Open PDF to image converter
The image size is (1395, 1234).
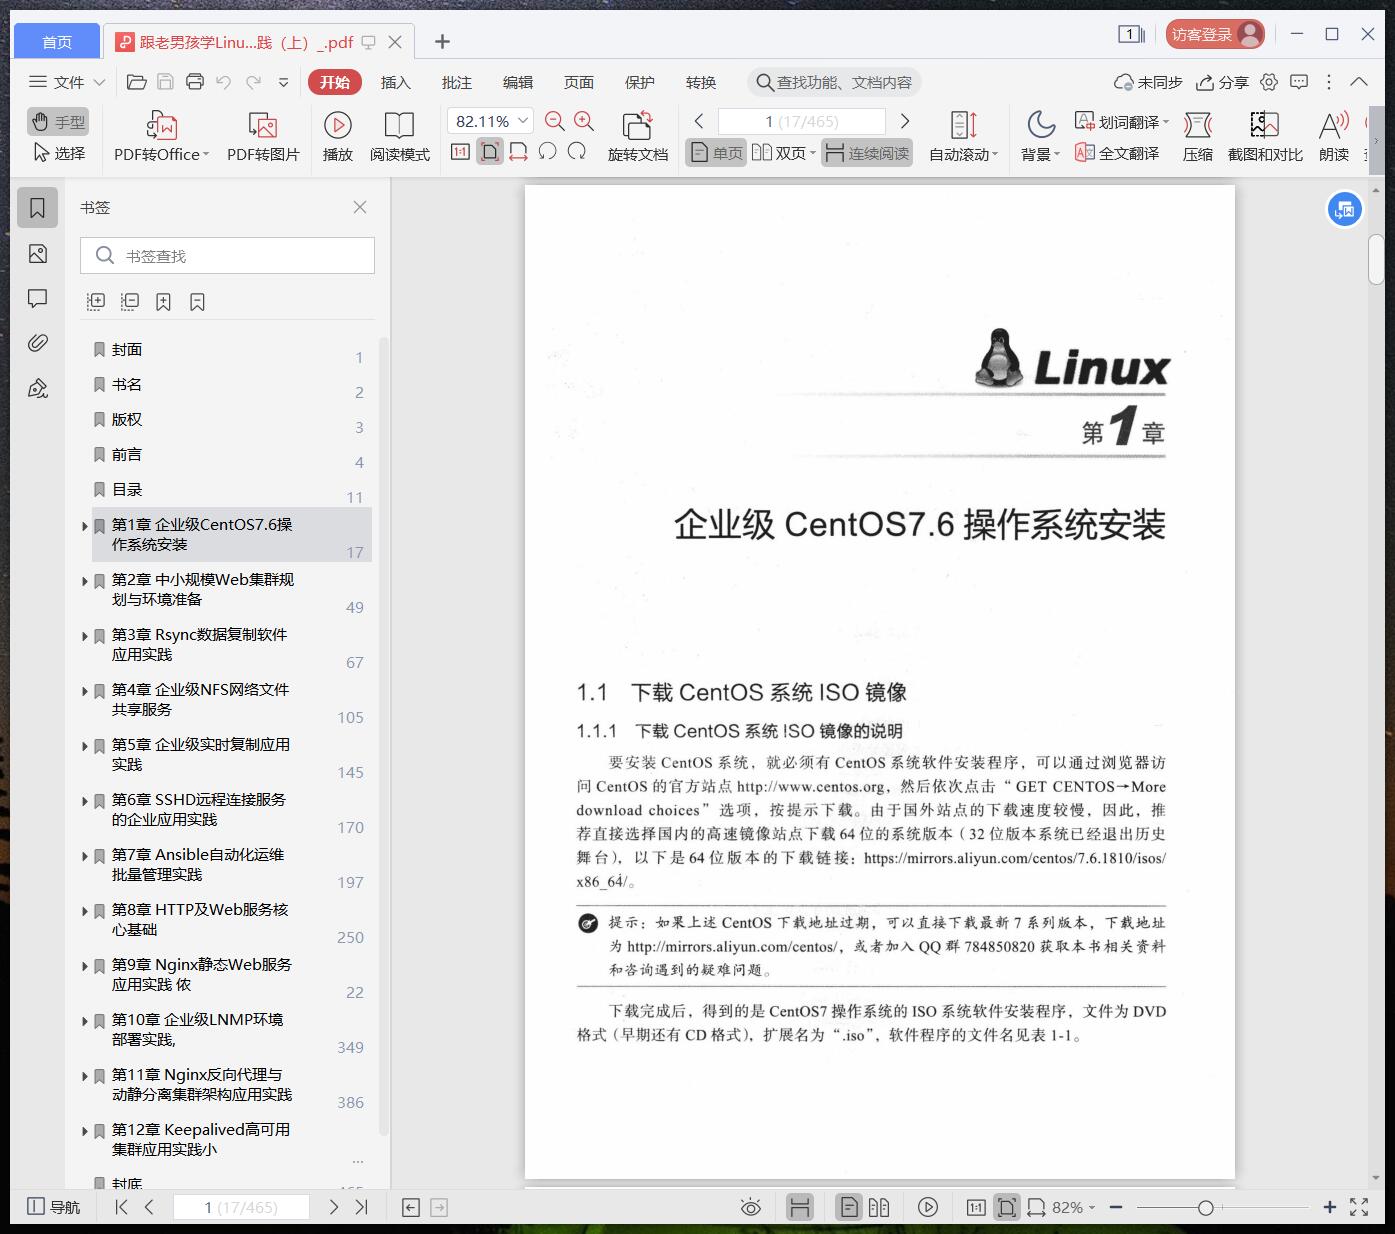coord(263,136)
